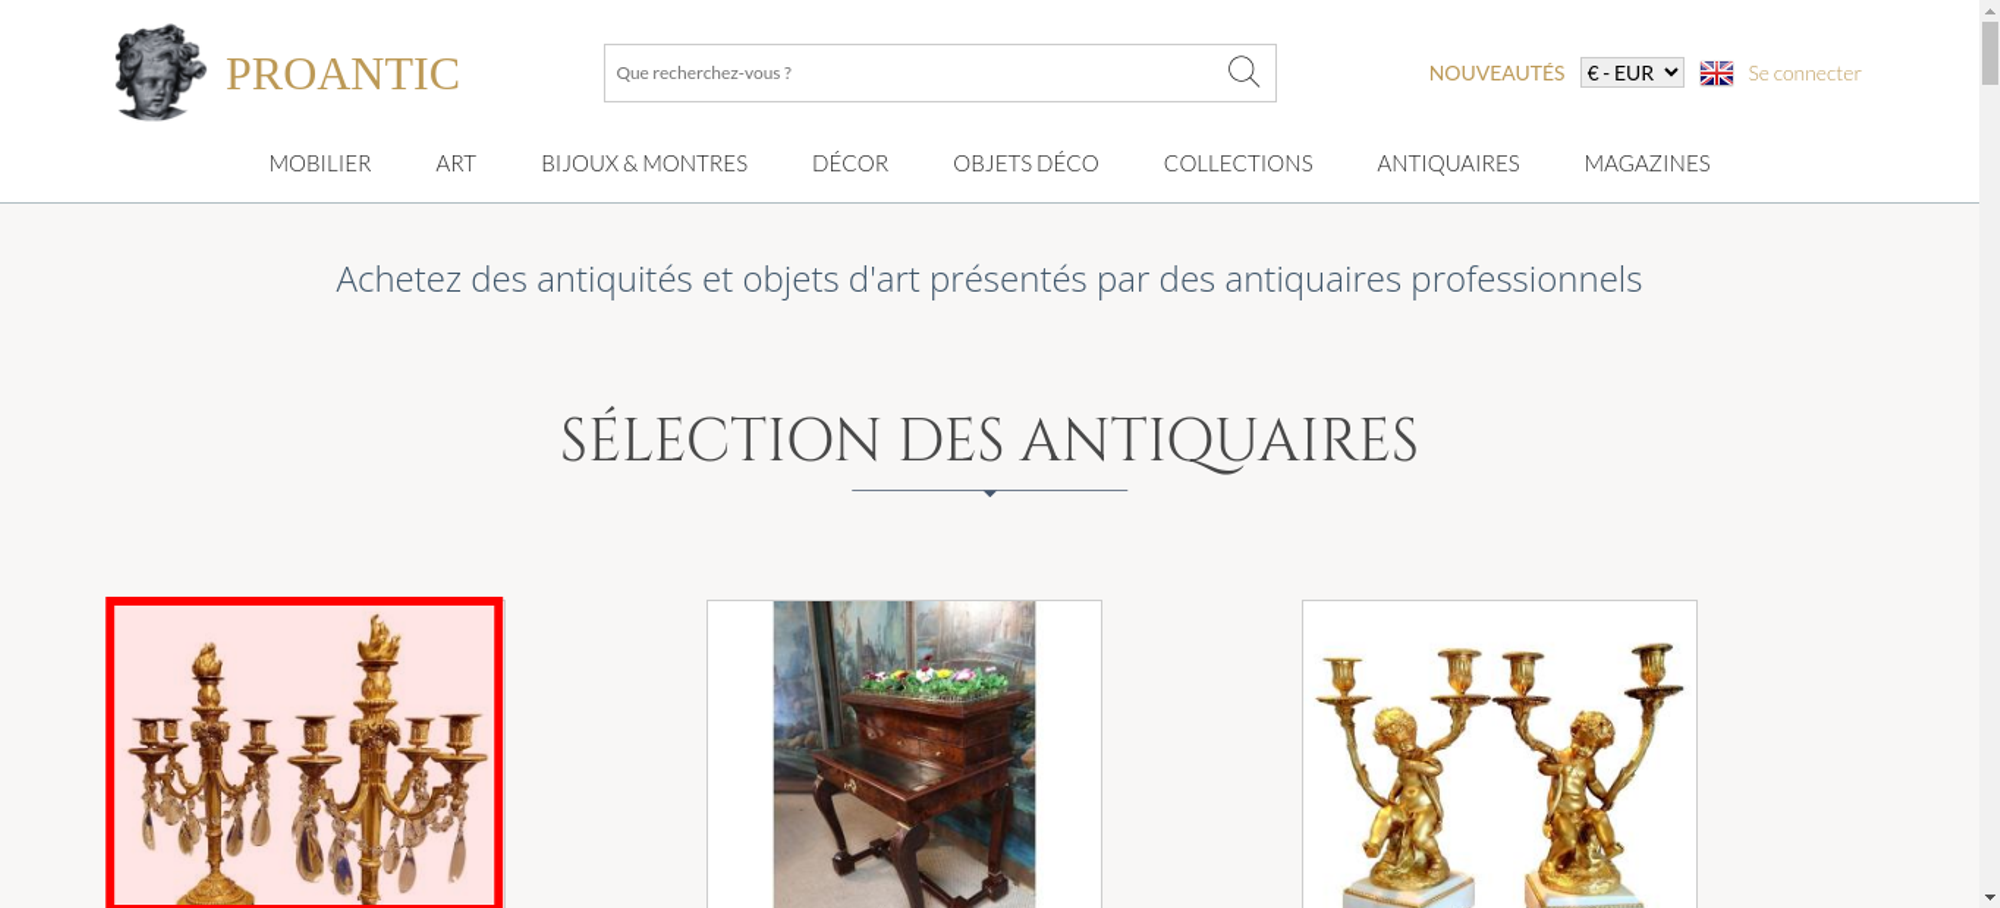The height and width of the screenshot is (908, 2000).
Task: Open the crystal candelabra pair thumbnail
Action: coord(304,753)
